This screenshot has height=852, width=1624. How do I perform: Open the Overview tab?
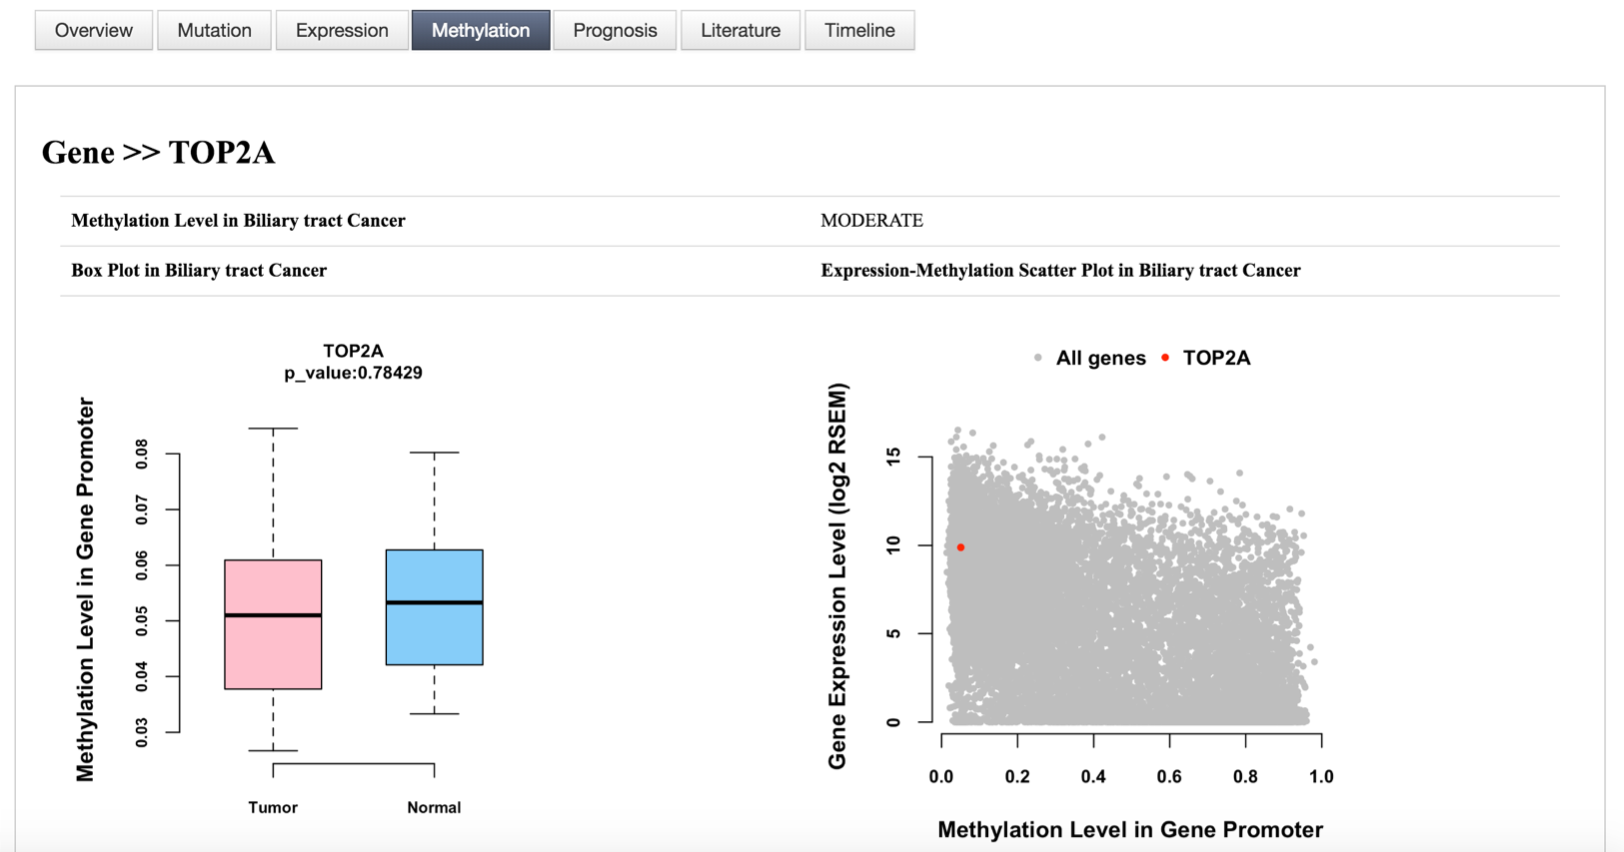point(93,30)
